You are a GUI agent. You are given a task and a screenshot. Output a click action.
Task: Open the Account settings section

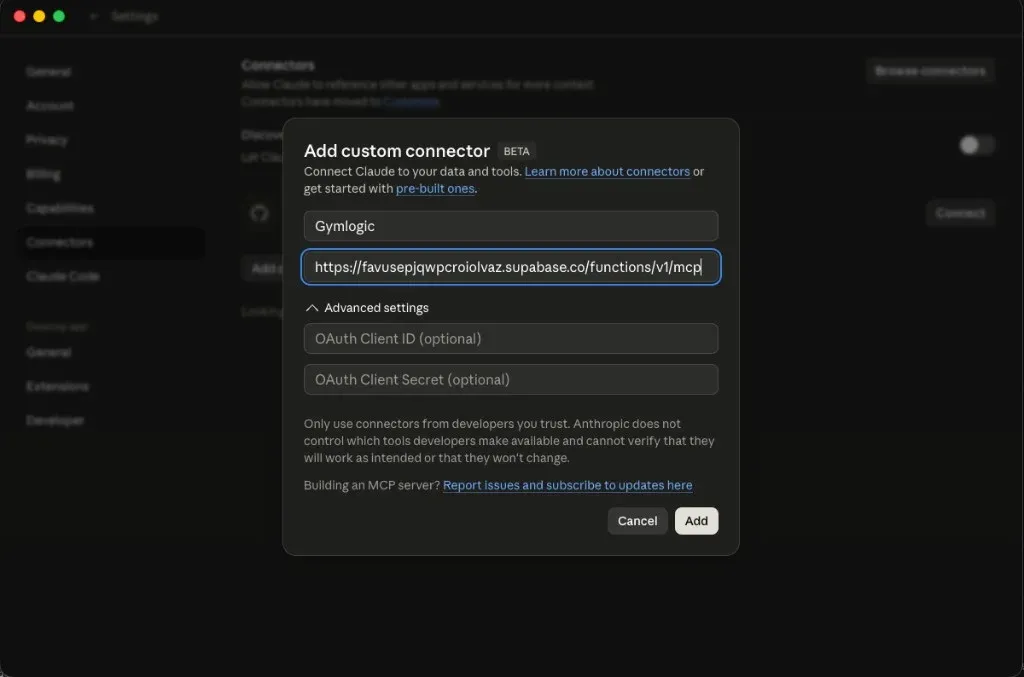coord(50,106)
